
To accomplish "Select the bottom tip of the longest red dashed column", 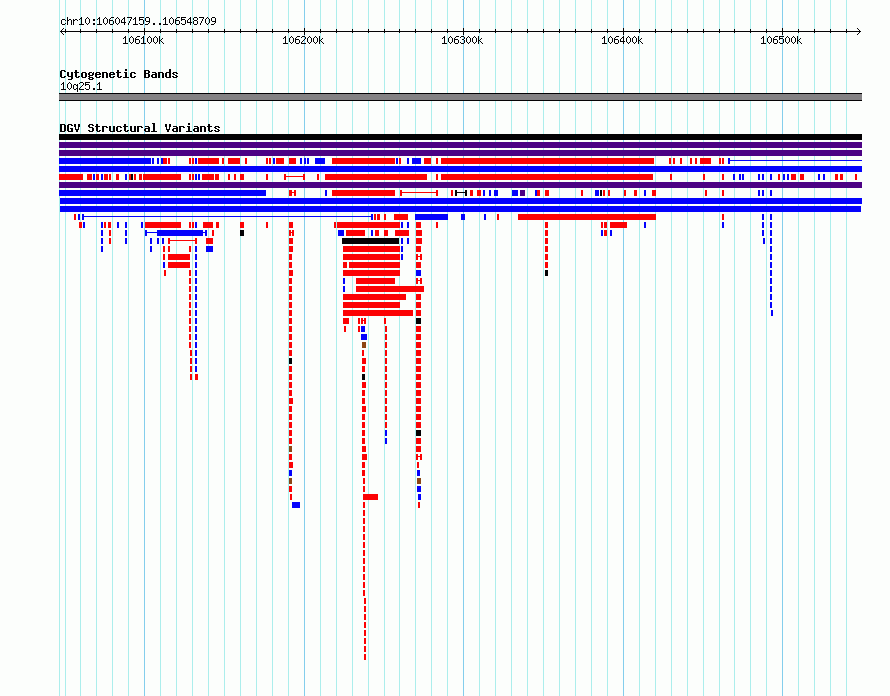I will coord(365,657).
